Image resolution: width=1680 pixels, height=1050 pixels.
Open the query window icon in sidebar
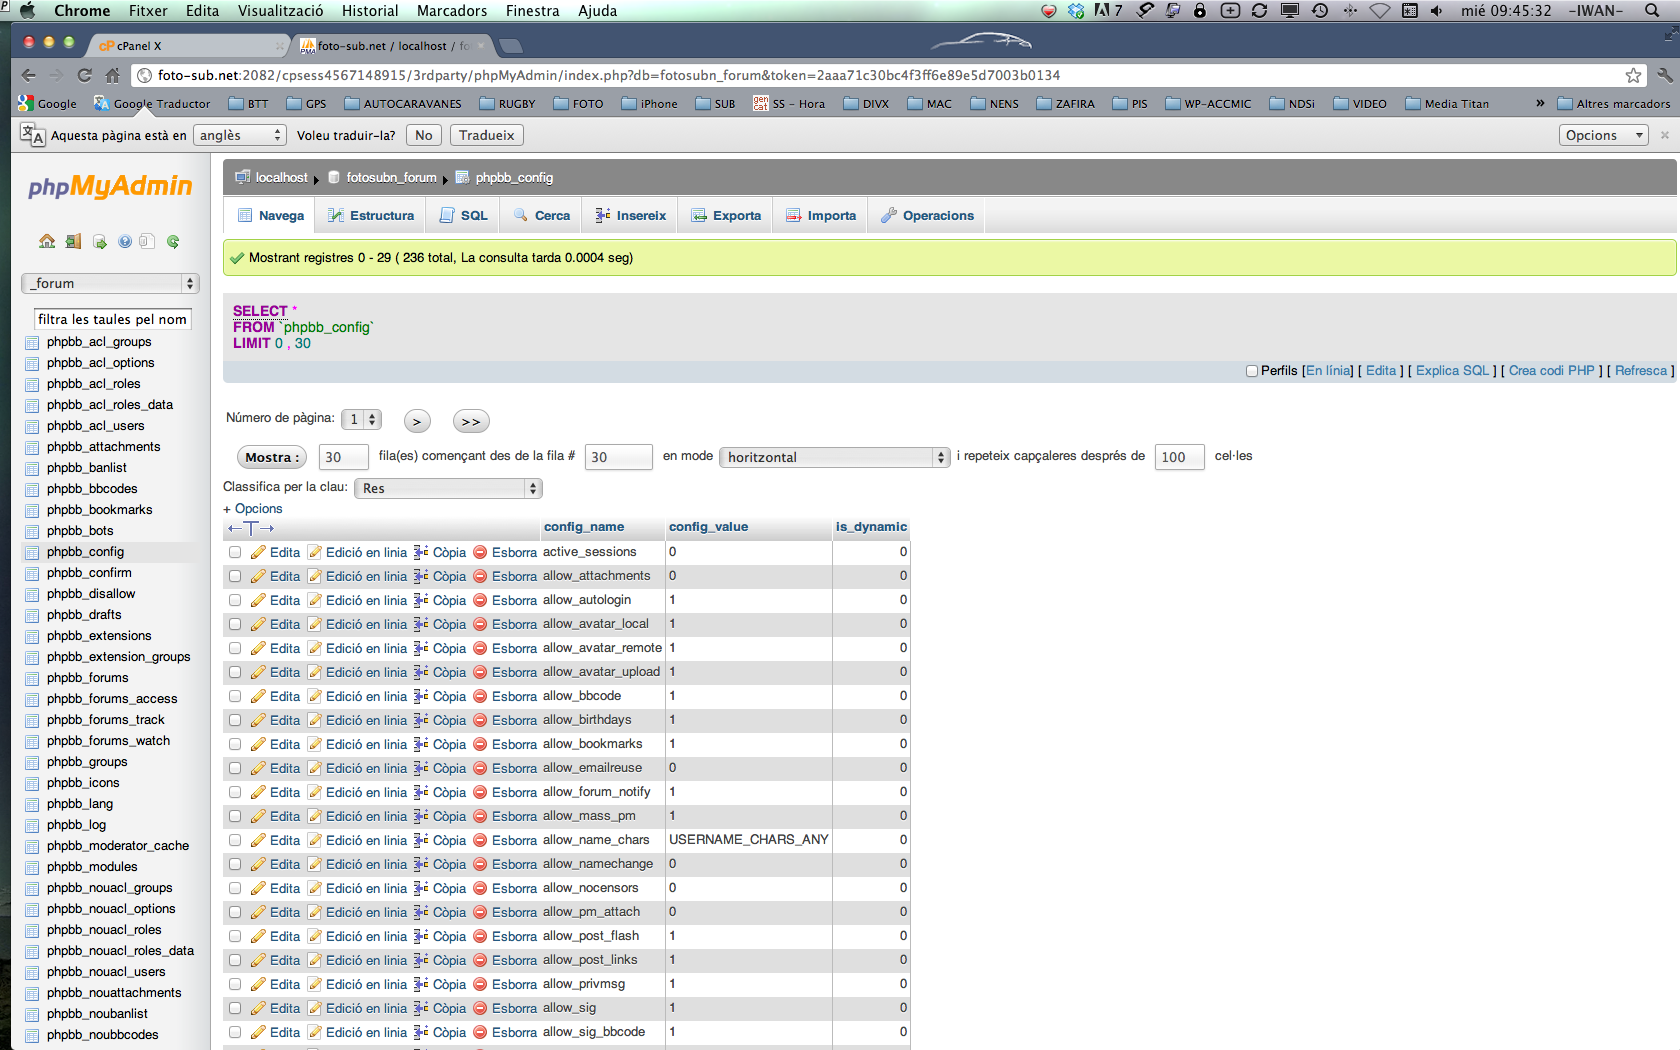[x=99, y=241]
